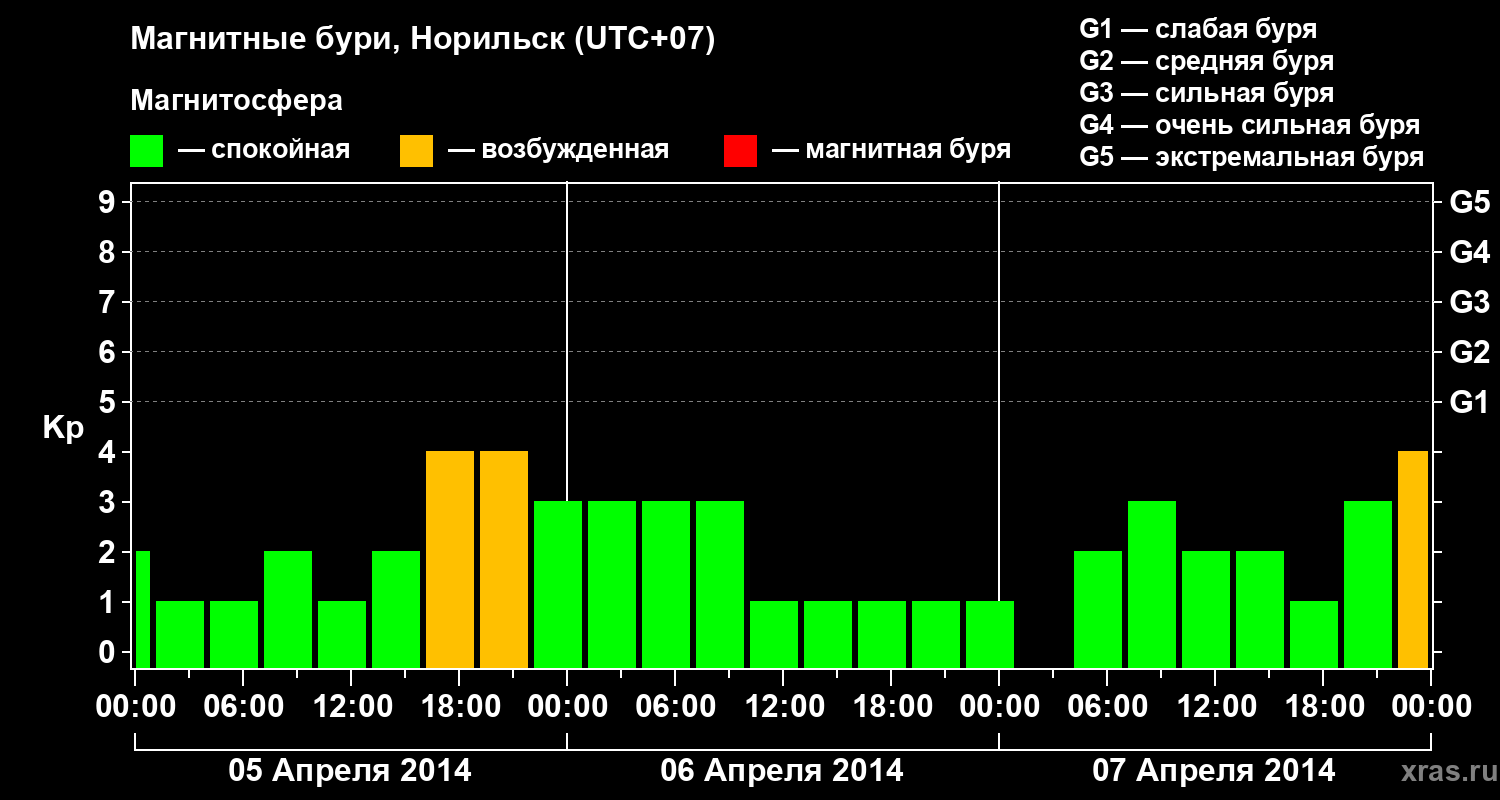Click the 'G2 — средняя буря' legend line

coord(1206,61)
